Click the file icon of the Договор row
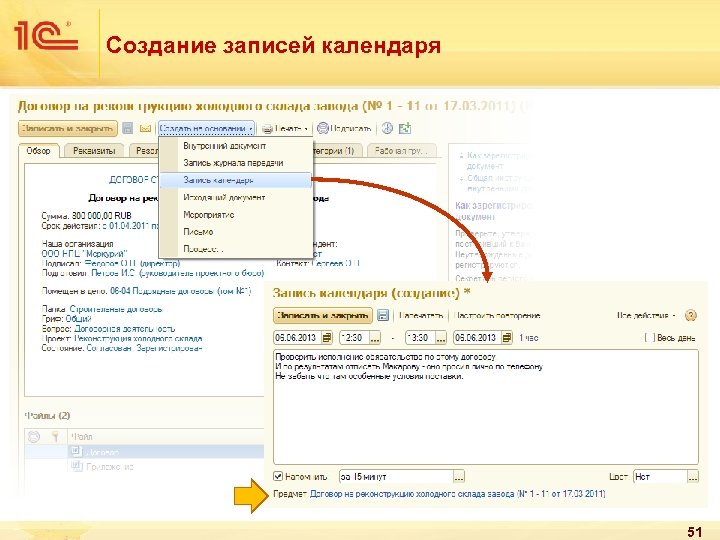 pos(76,452)
